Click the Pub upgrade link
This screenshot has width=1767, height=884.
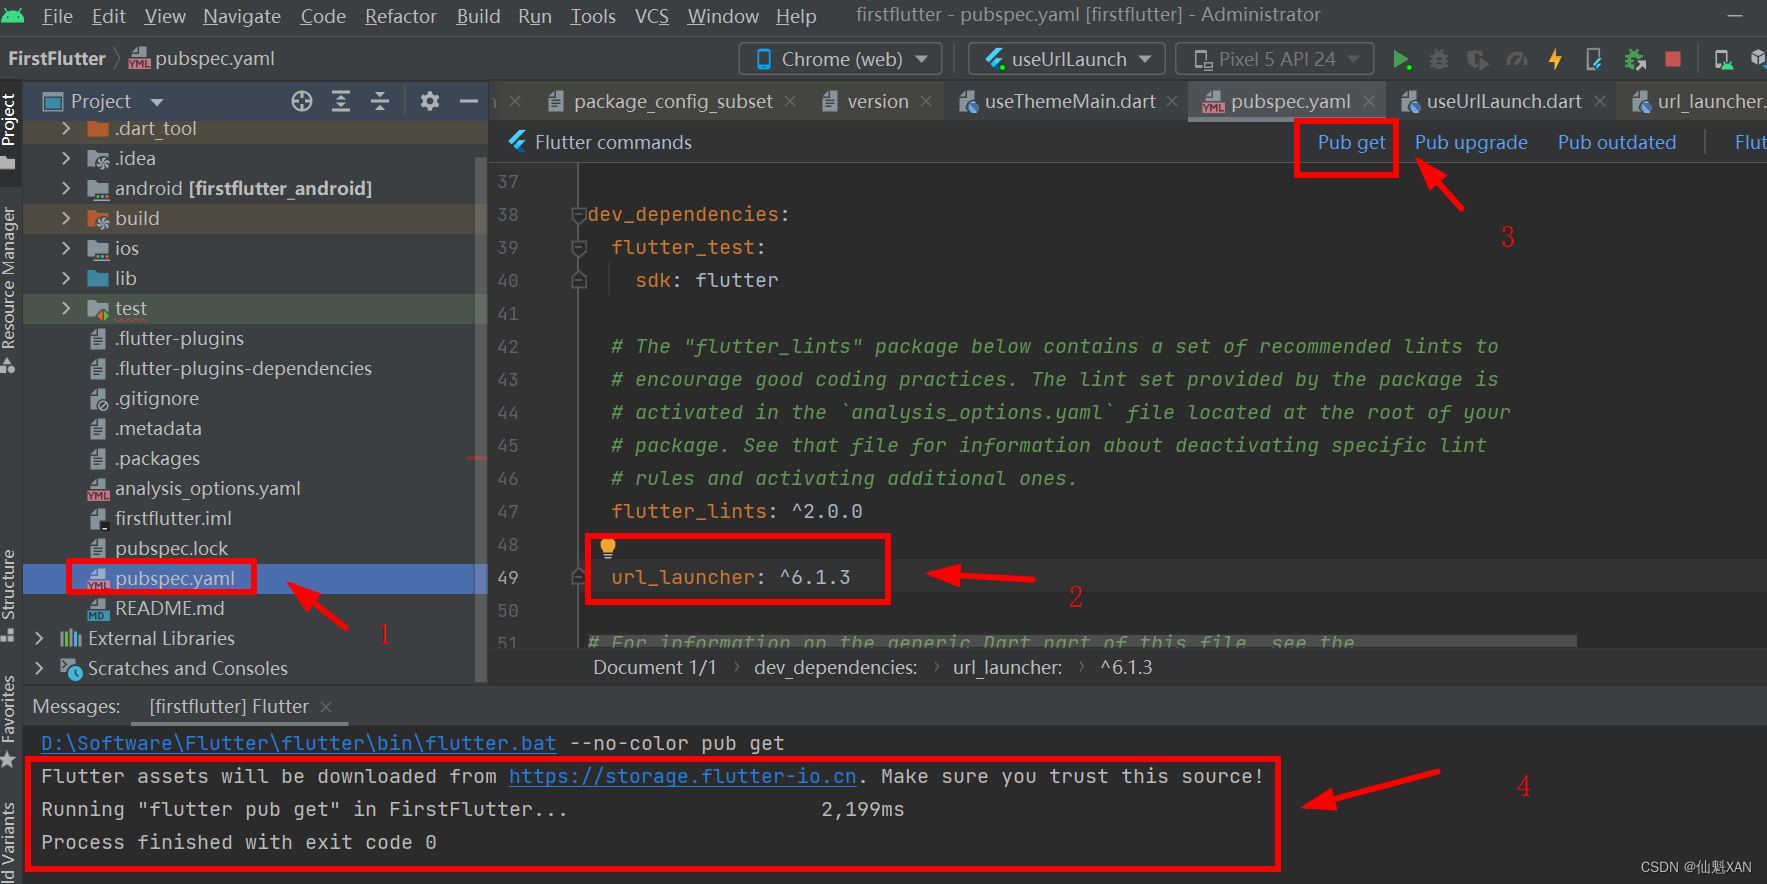click(x=1471, y=142)
